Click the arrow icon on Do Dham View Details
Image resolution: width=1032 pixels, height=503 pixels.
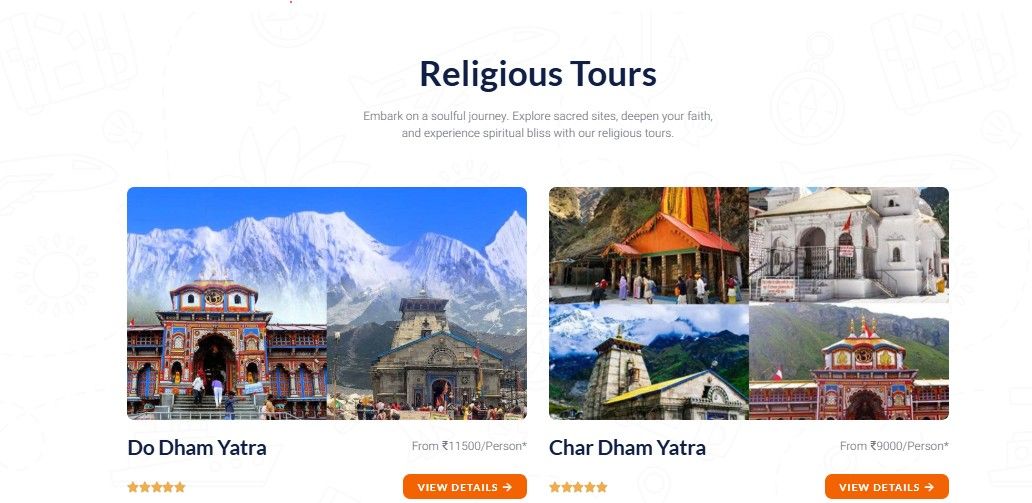click(x=507, y=487)
